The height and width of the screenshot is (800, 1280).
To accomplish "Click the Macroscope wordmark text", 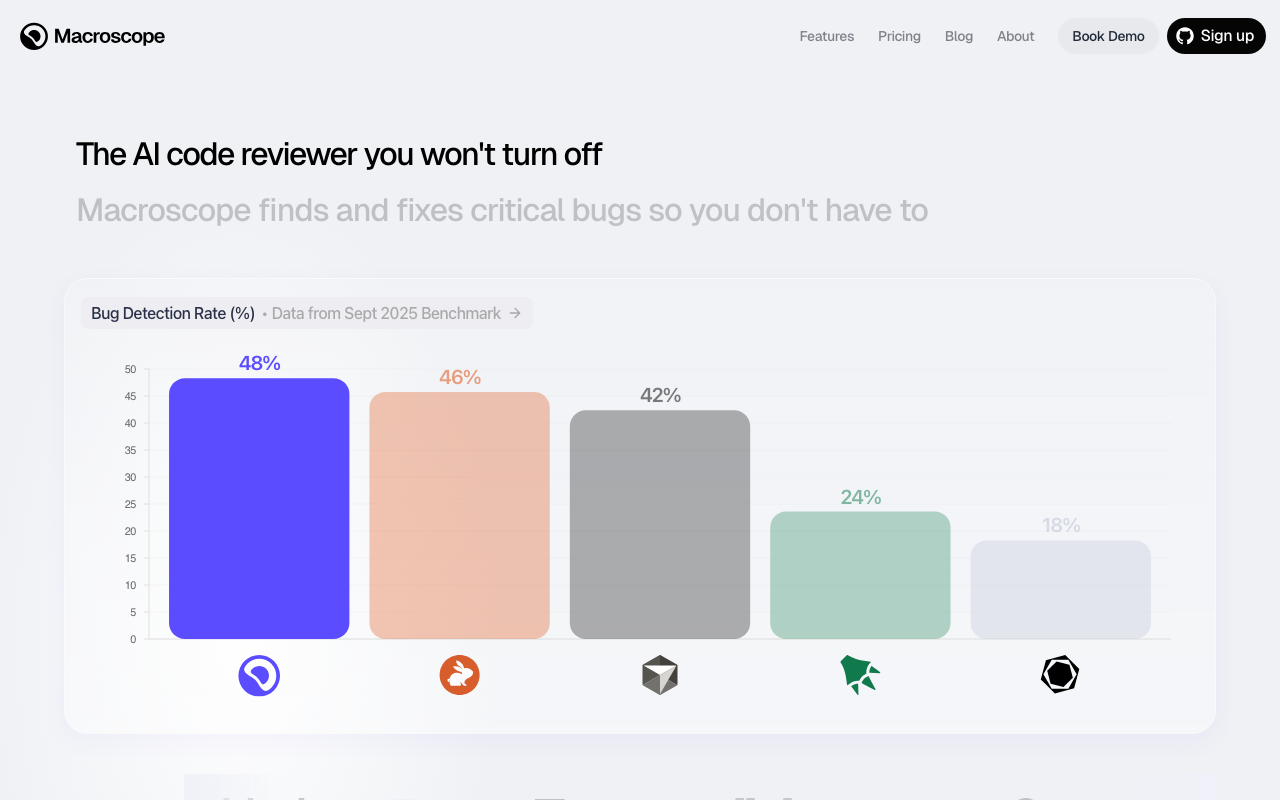I will 110,36.
